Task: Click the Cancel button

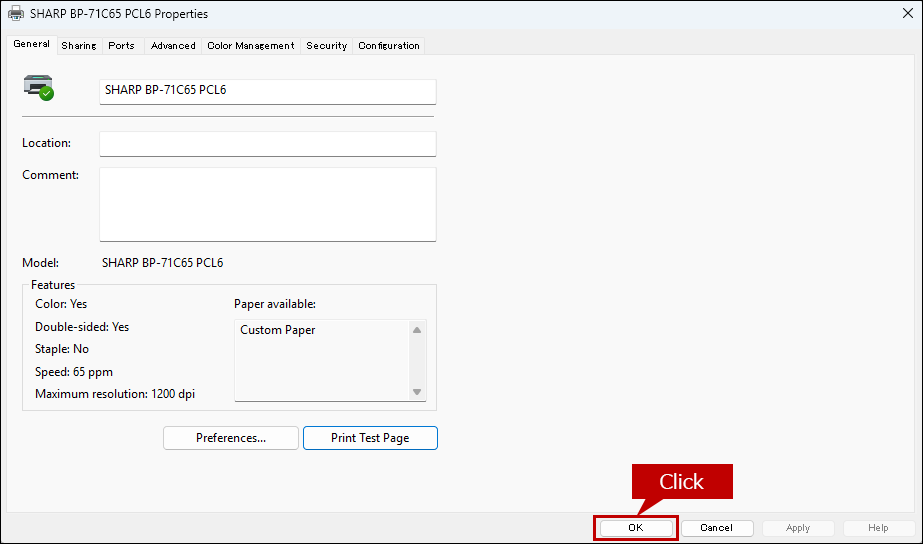Action: (717, 528)
